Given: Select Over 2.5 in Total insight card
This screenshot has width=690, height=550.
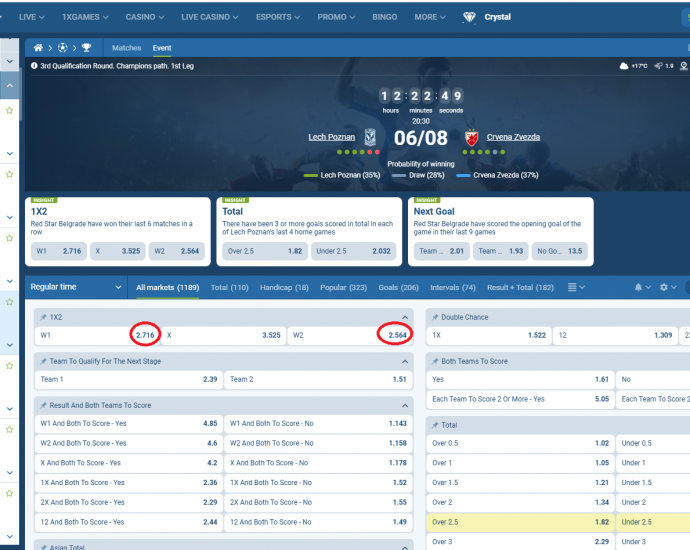Looking at the screenshot, I should point(265,251).
